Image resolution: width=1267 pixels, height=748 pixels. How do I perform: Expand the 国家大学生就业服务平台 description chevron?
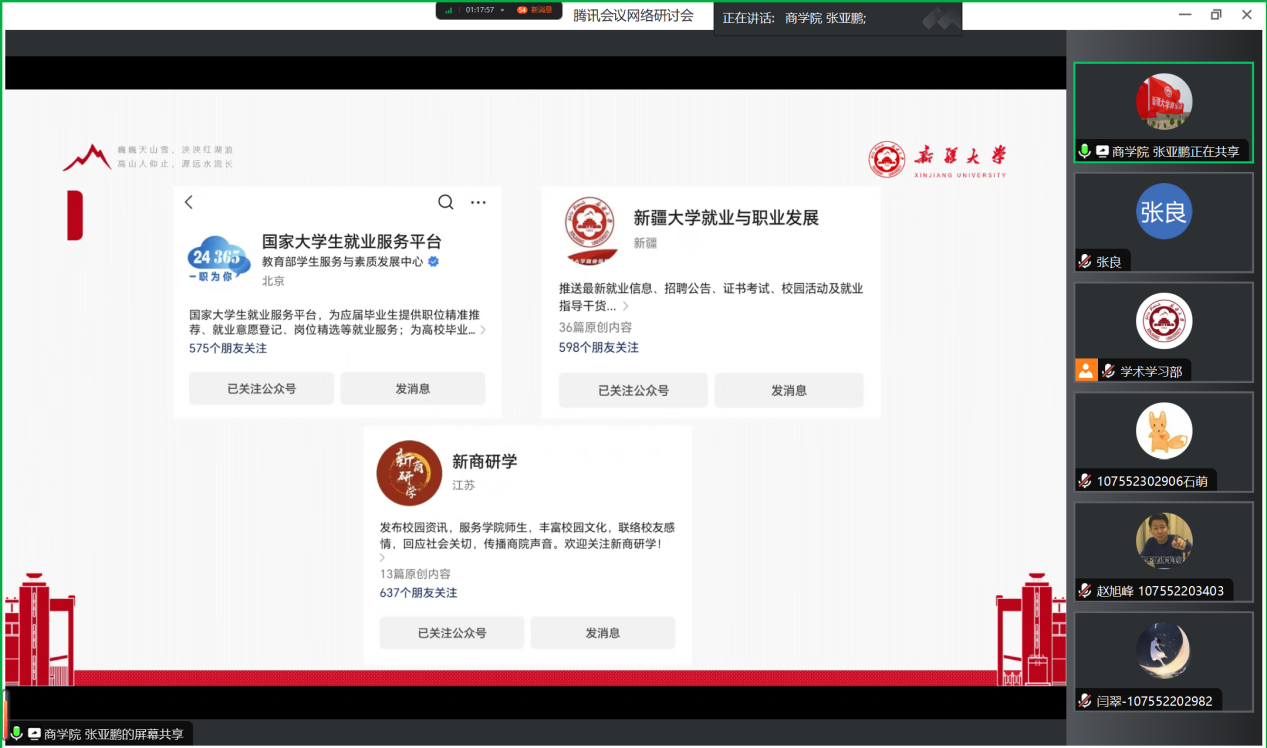pos(483,330)
